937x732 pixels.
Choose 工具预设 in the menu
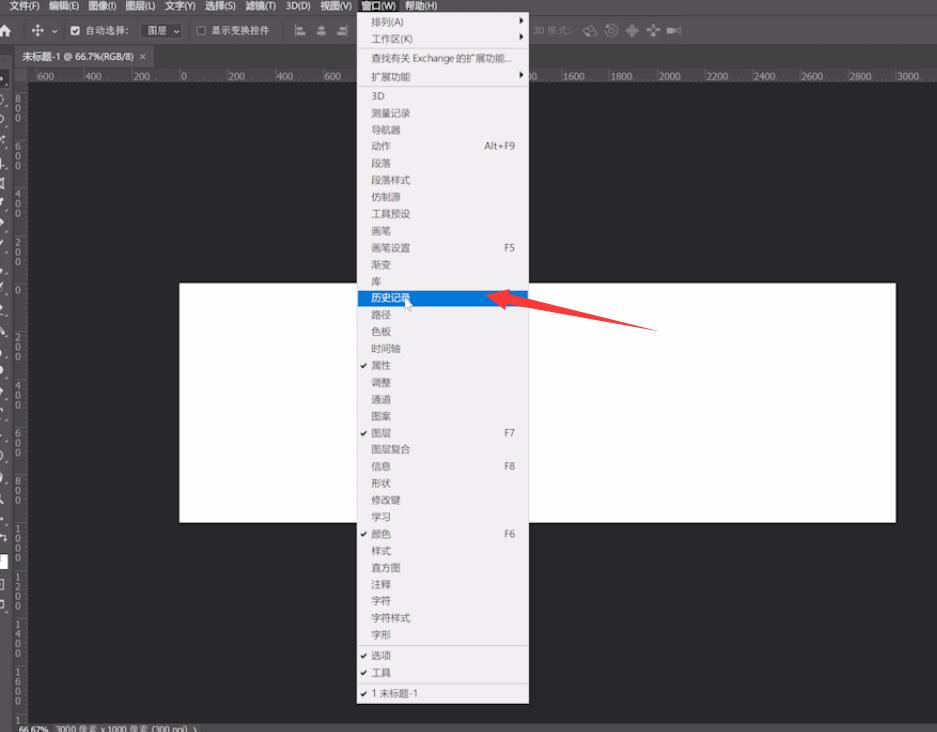(x=442, y=214)
